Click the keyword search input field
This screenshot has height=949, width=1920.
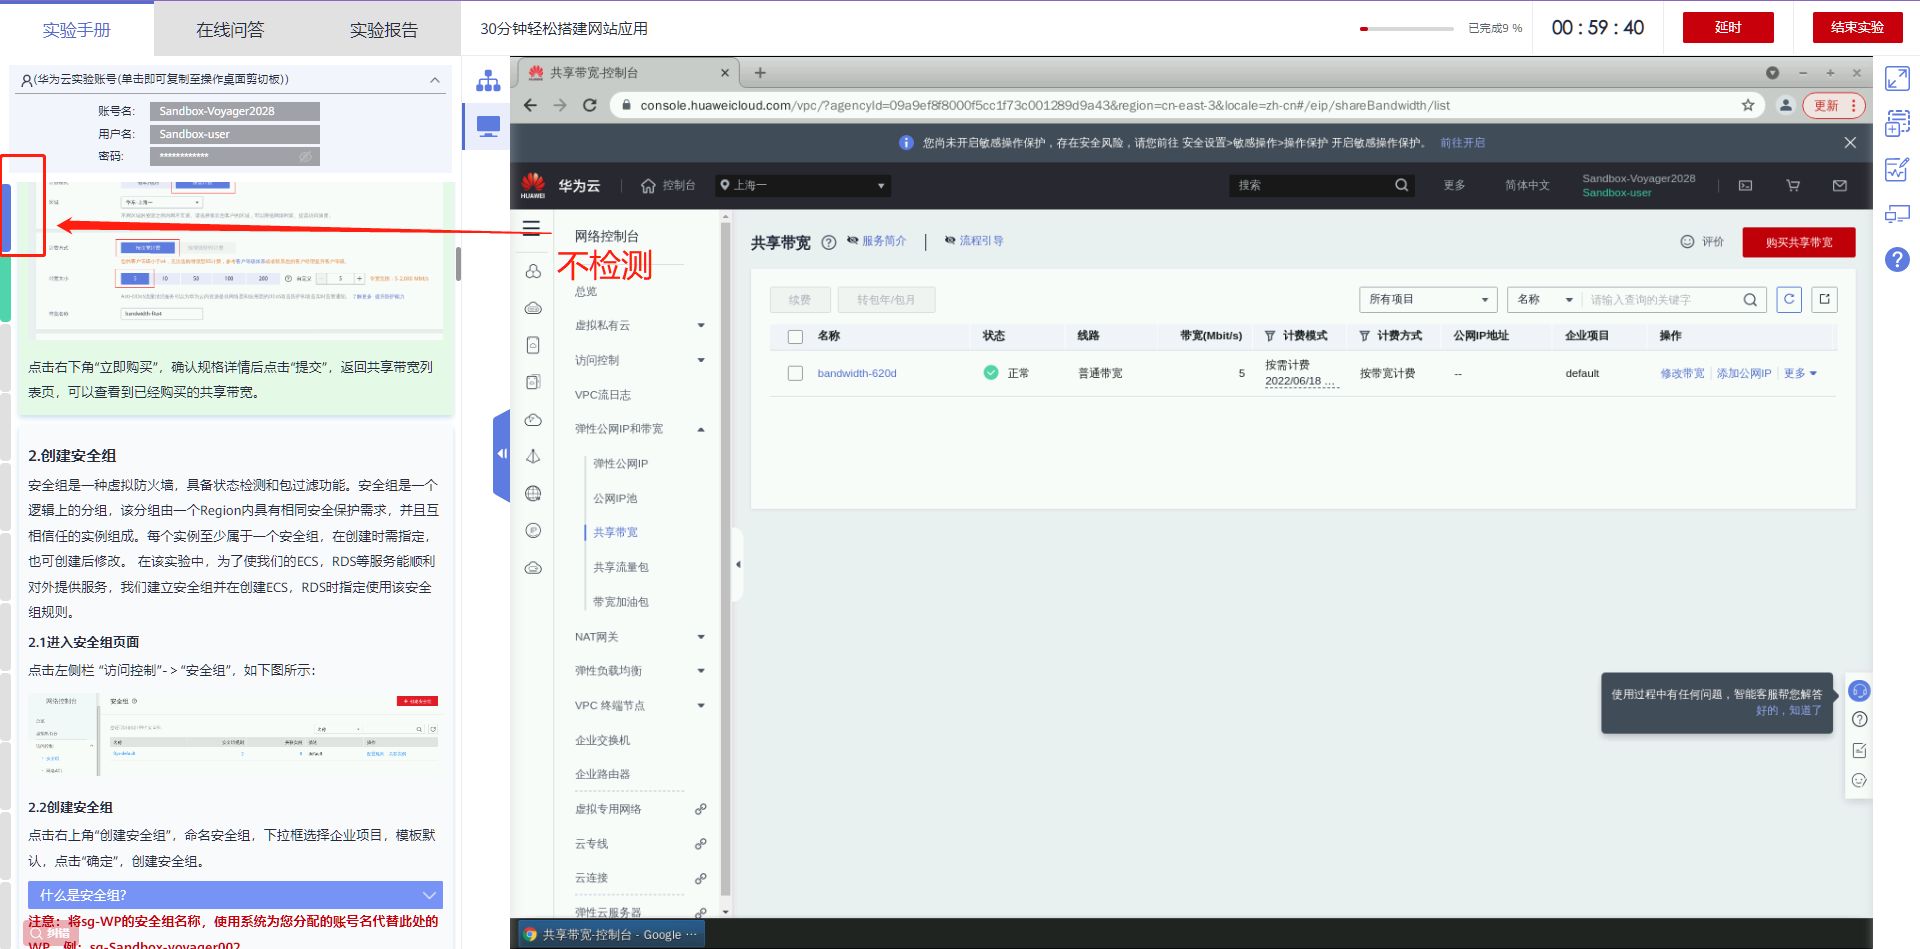(1662, 300)
